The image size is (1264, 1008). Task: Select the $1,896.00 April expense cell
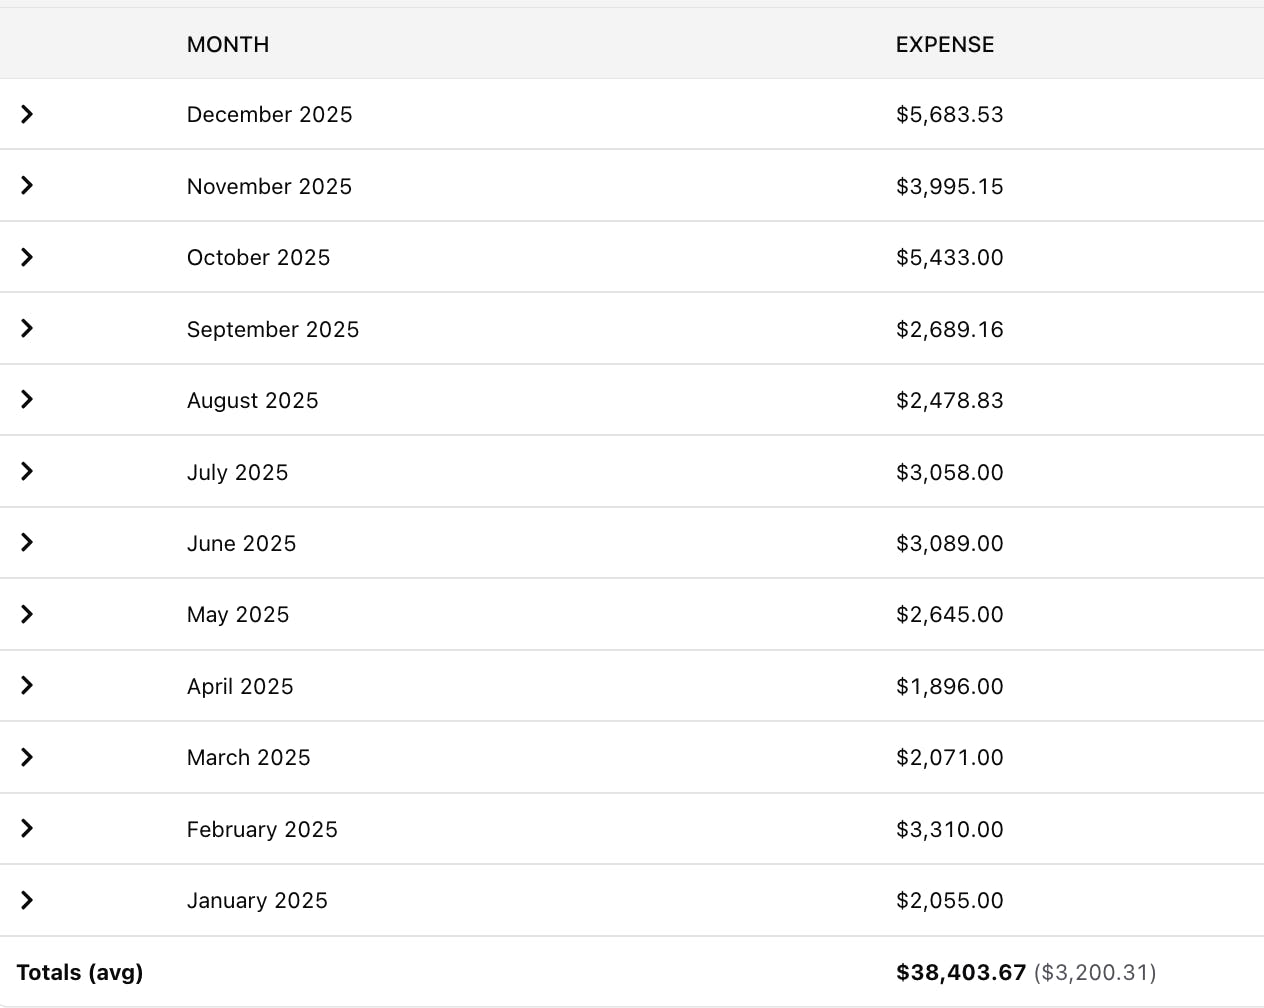click(949, 687)
